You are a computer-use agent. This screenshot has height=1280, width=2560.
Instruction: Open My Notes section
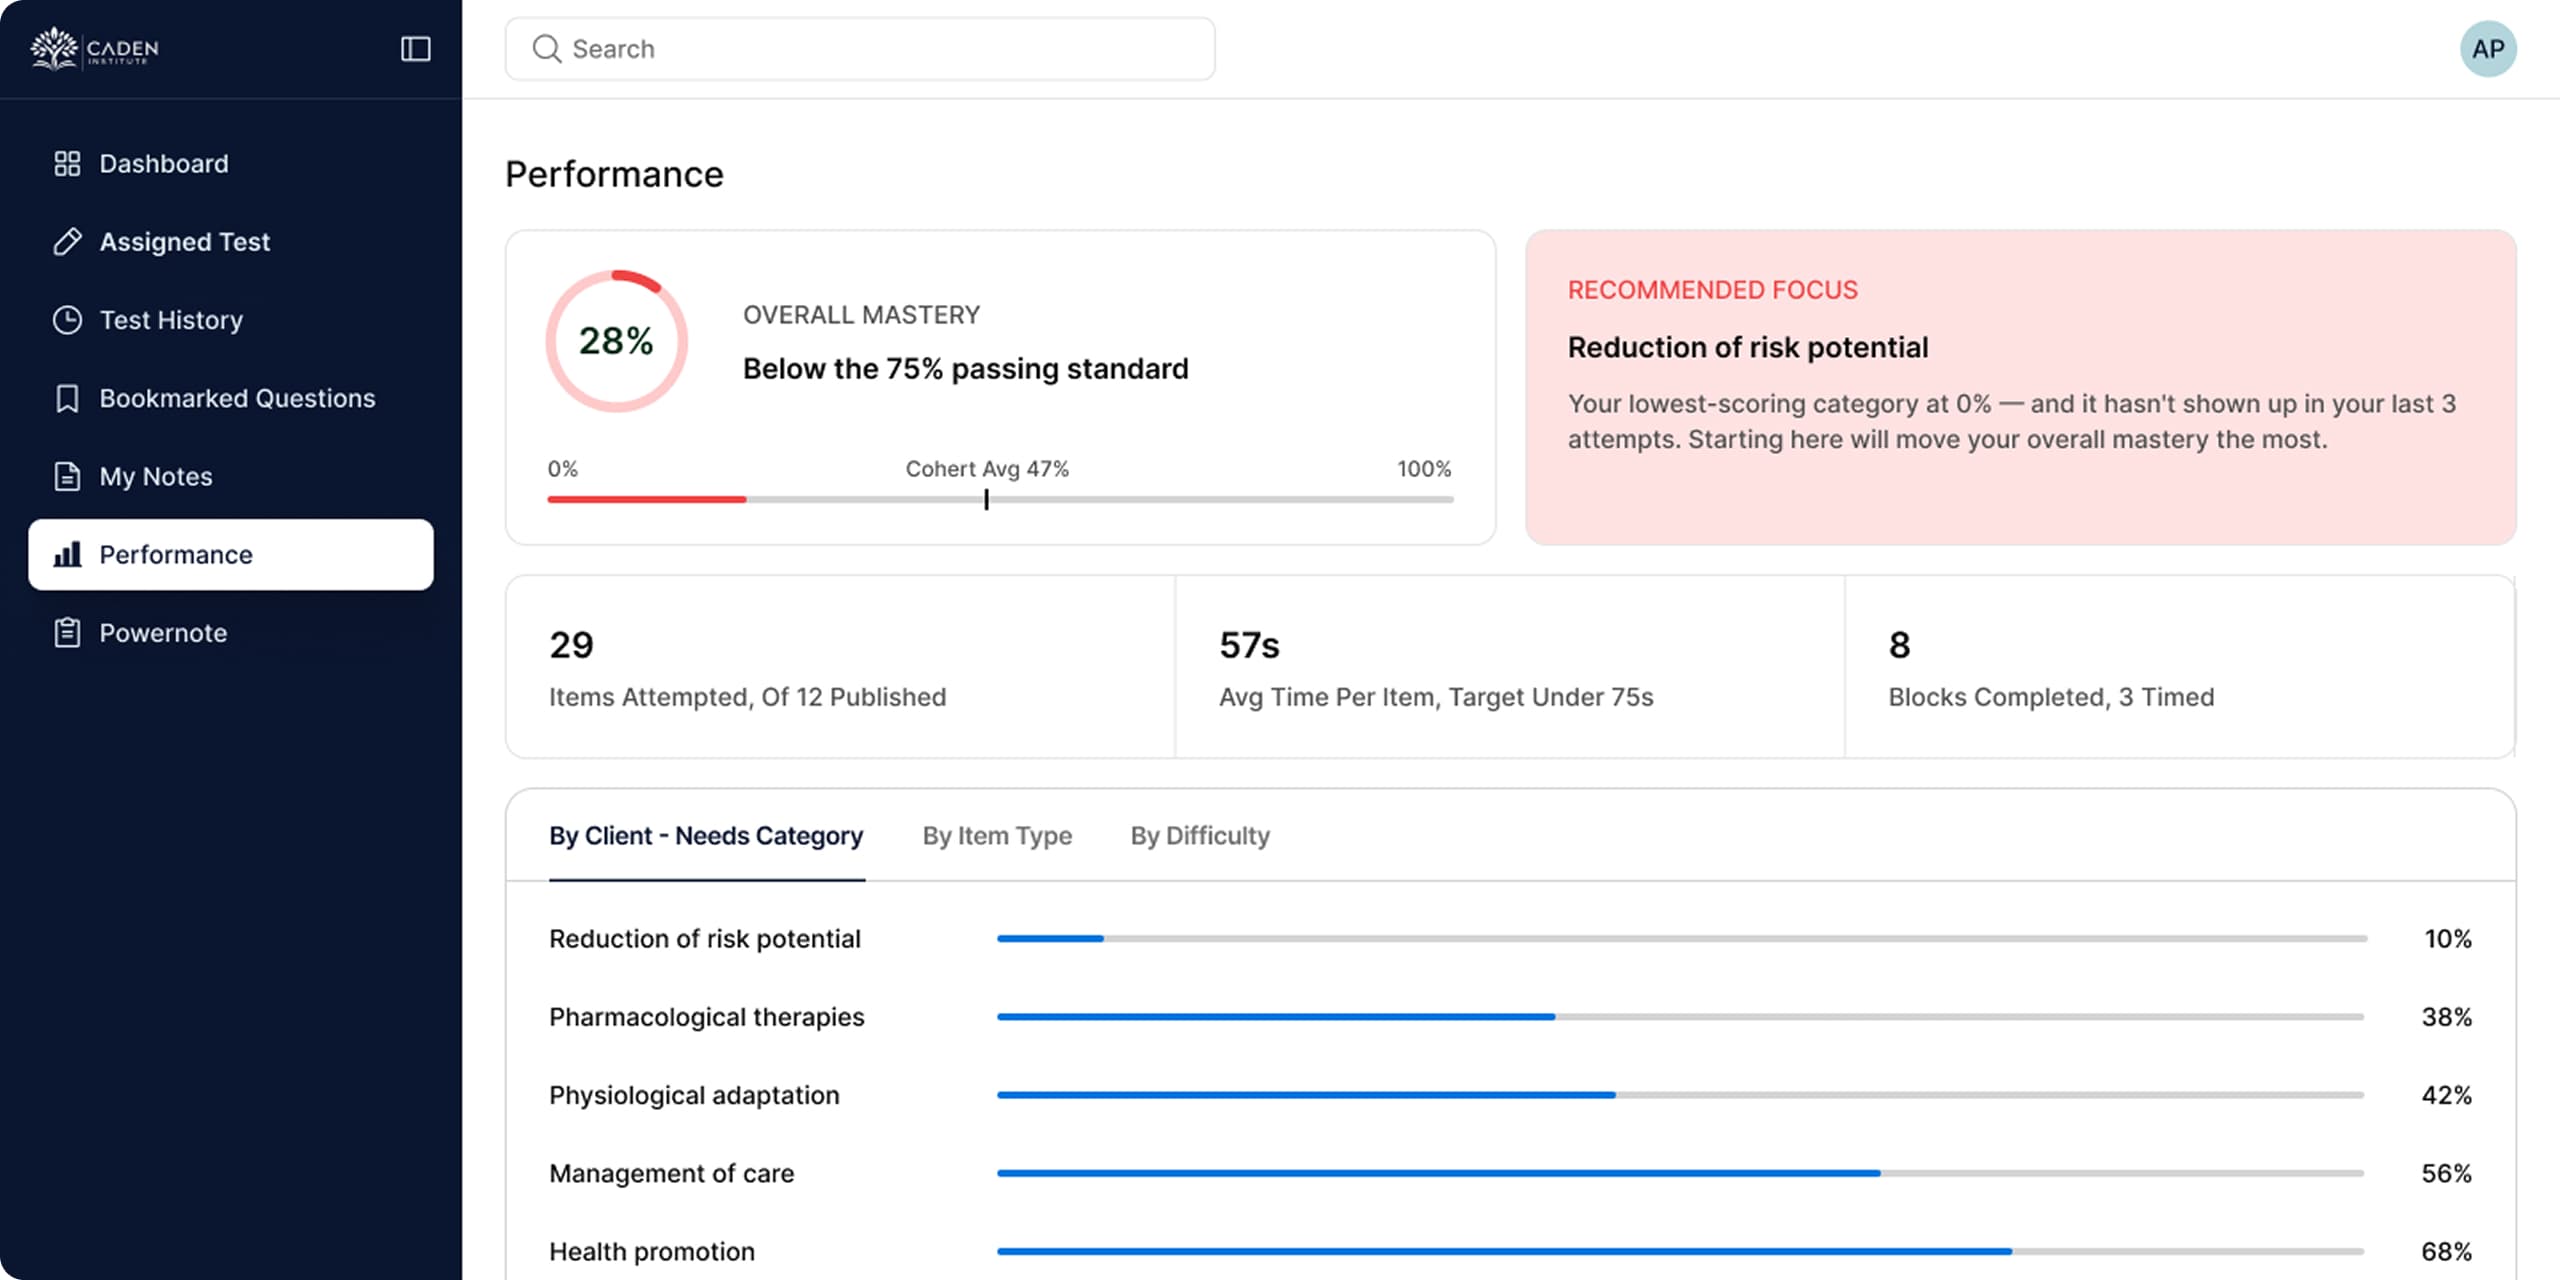click(x=231, y=476)
